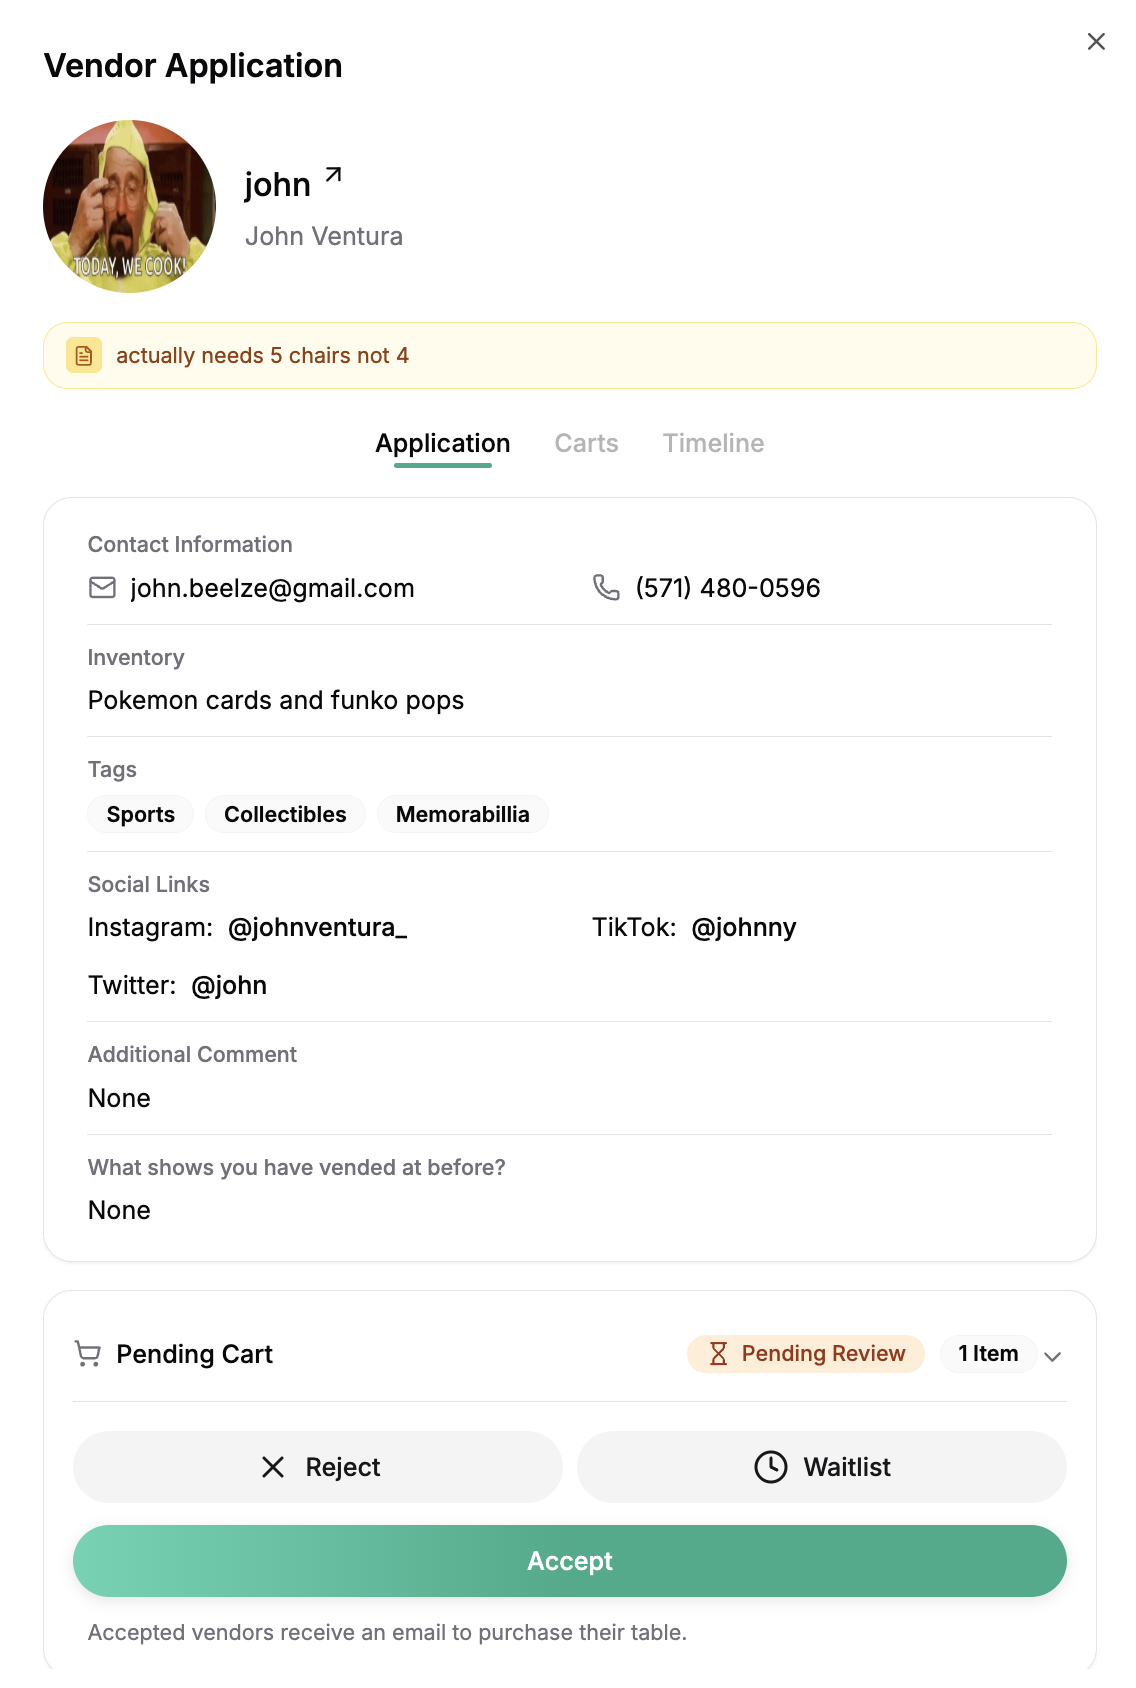The image size is (1136, 1688).
Task: Click john's profile avatar picture
Action: pos(130,206)
